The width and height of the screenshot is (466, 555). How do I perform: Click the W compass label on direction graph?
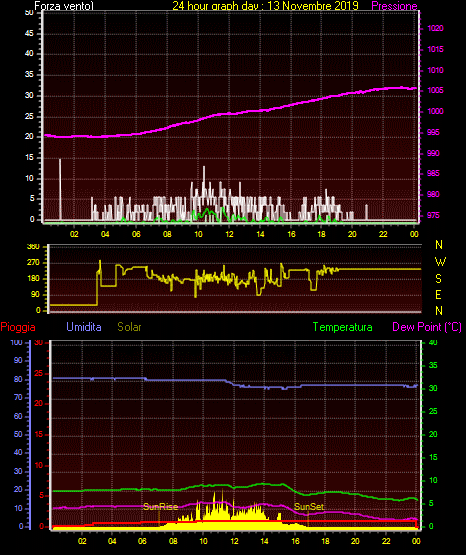tap(440, 262)
